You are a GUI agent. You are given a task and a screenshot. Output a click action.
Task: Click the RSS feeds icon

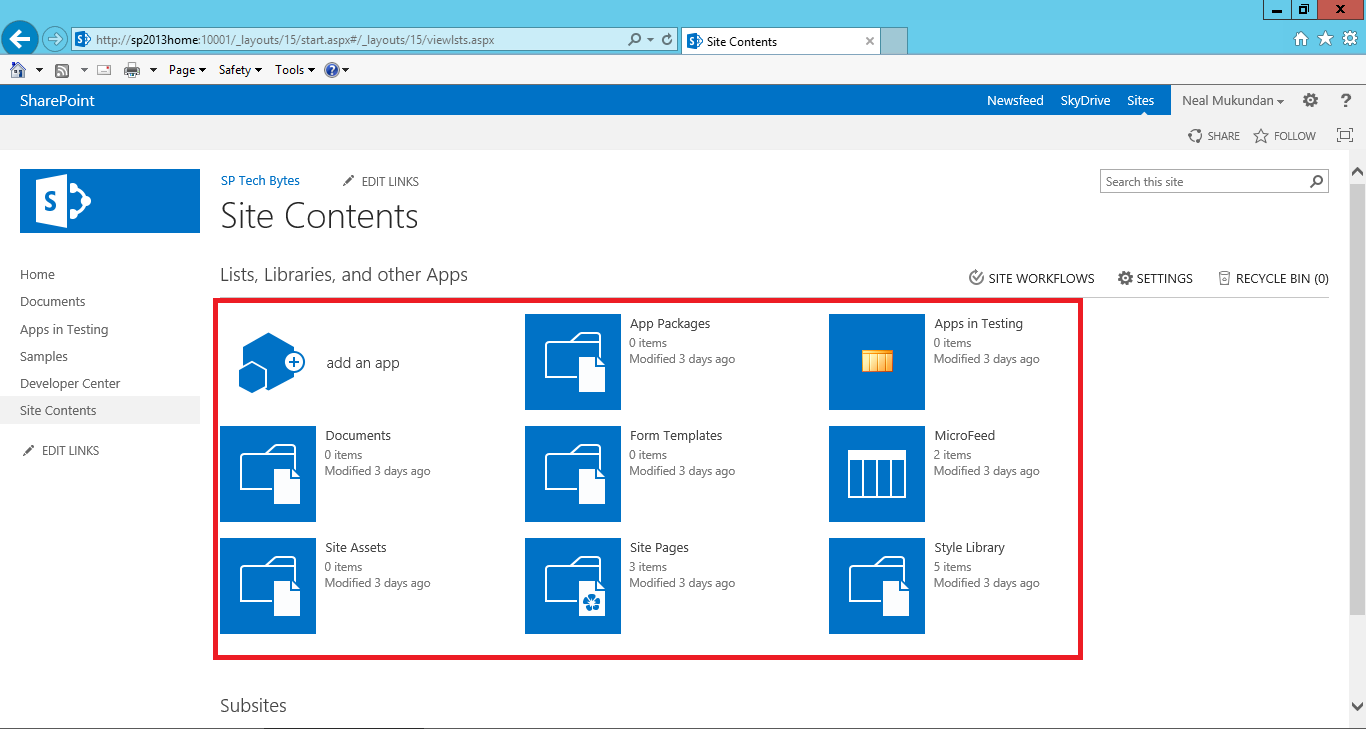point(62,70)
